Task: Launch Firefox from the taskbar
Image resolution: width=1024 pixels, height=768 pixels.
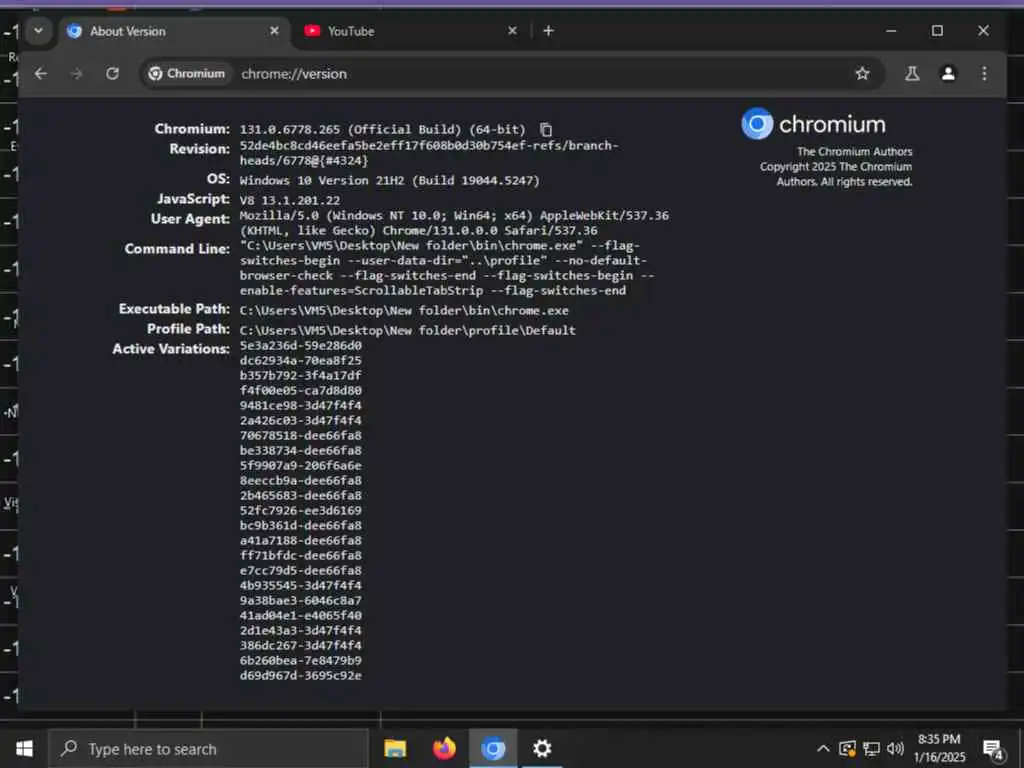Action: 444,748
